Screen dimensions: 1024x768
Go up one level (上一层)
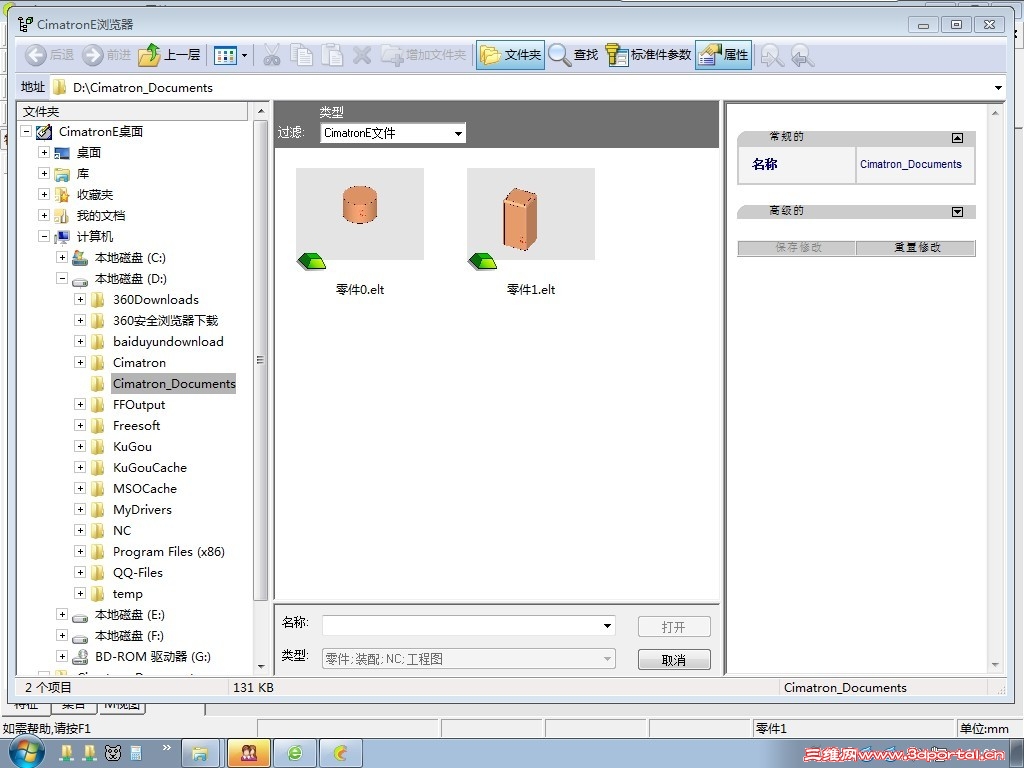(x=169, y=56)
